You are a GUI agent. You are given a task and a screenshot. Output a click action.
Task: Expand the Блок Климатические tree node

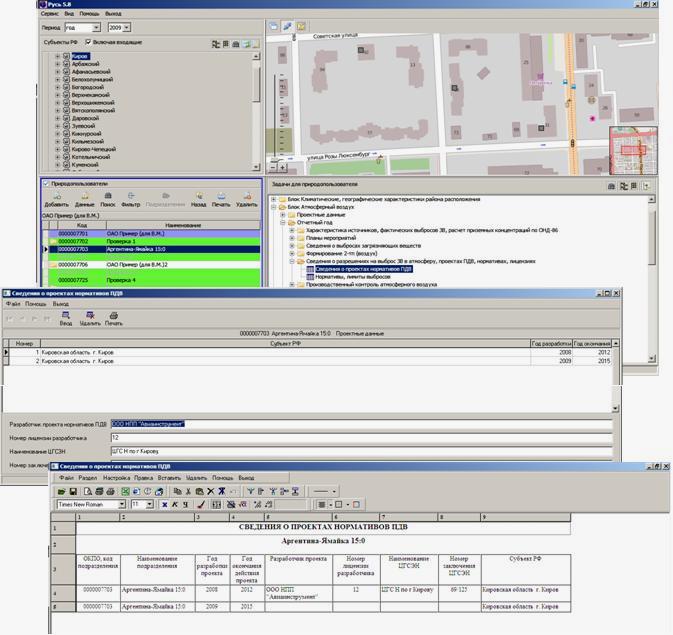coord(275,200)
